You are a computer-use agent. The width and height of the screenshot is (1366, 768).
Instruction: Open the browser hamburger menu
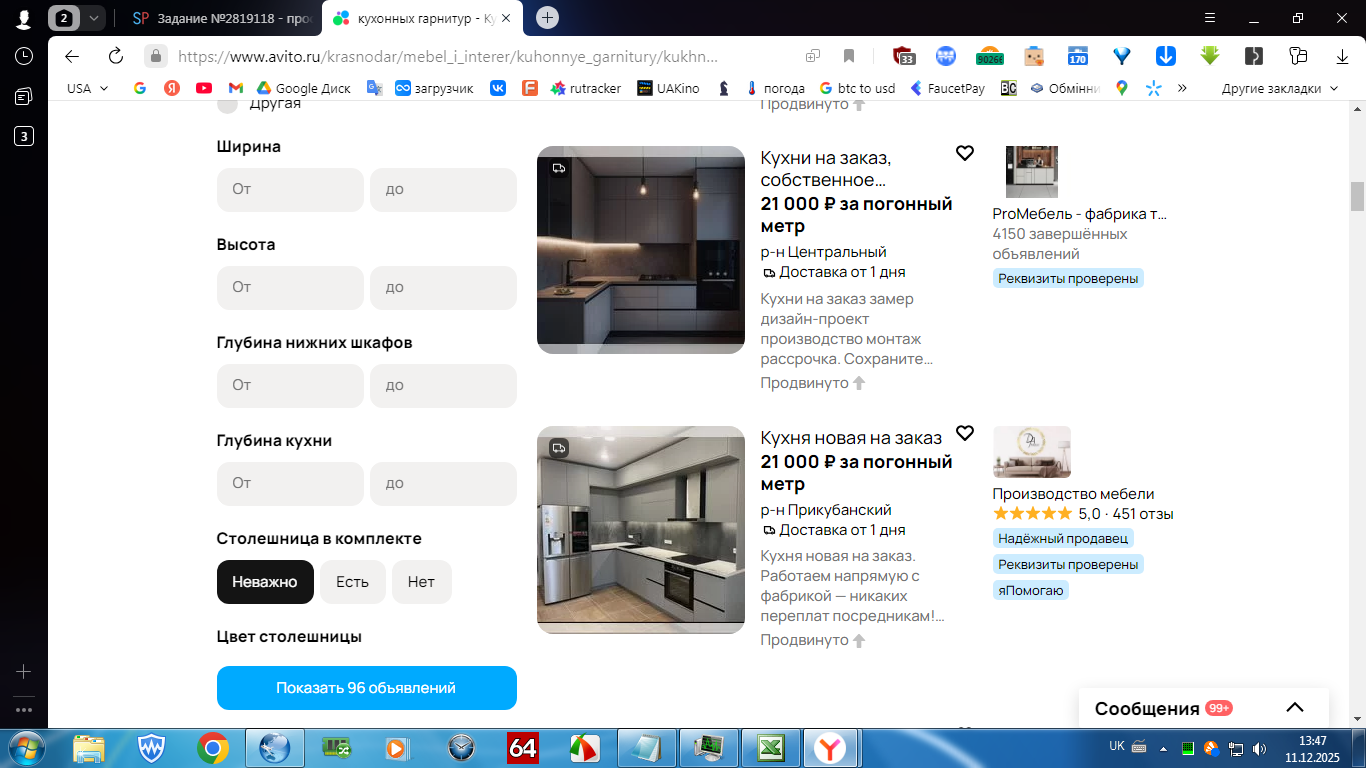pos(1210,18)
